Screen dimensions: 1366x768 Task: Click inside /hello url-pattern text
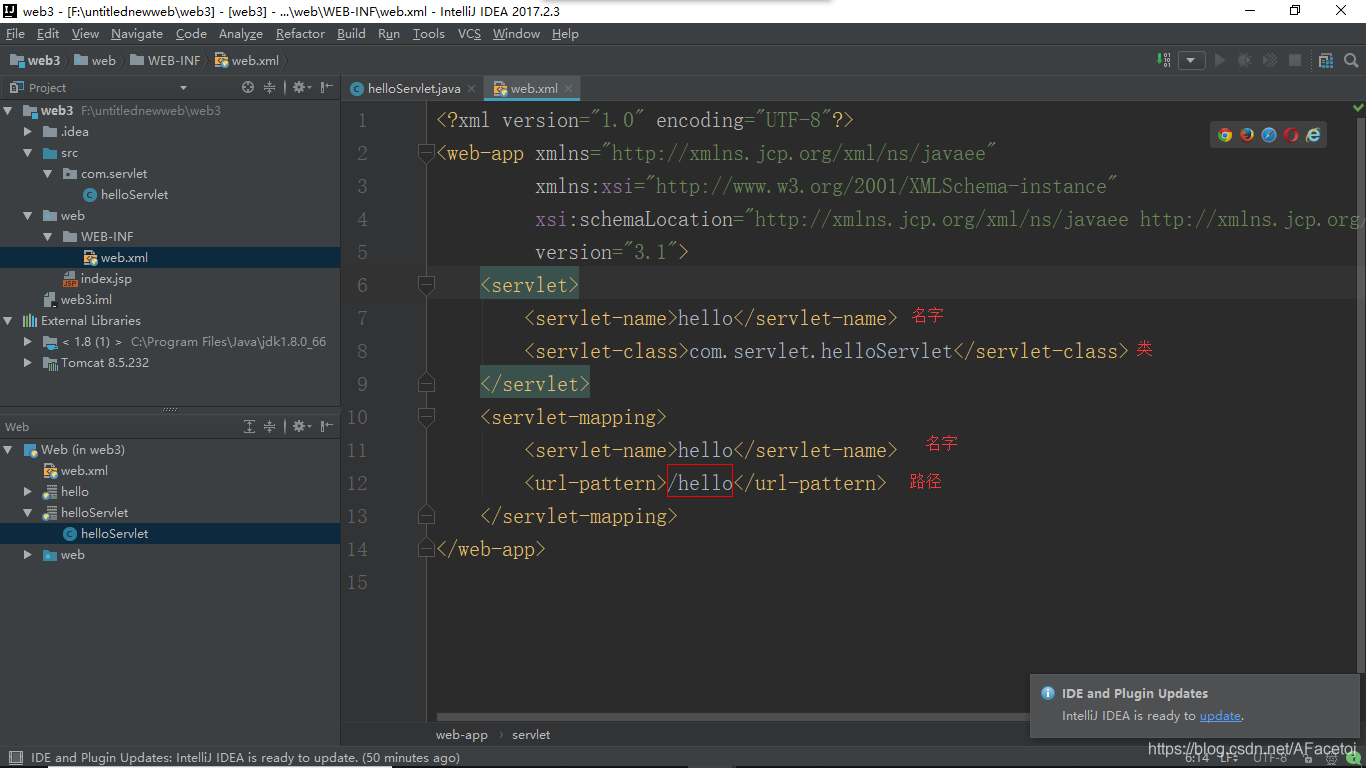[x=700, y=483]
